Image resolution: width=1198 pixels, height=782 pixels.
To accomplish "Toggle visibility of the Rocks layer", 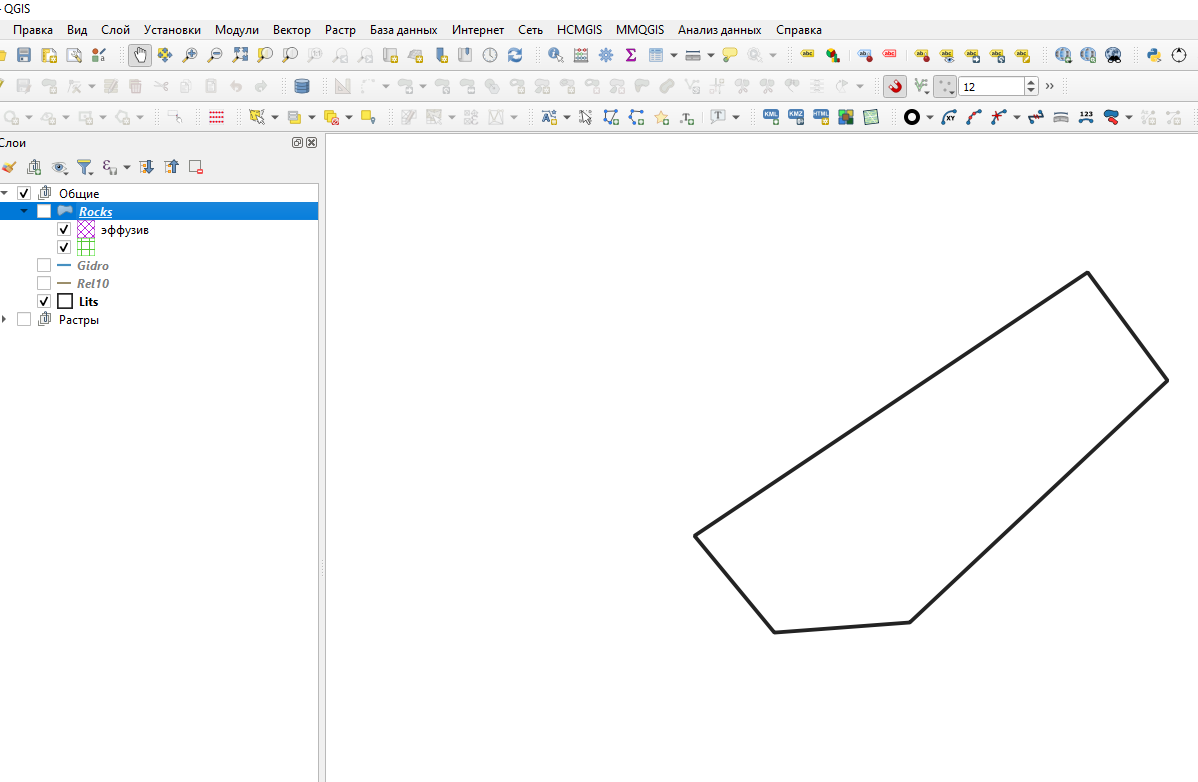I will [44, 212].
